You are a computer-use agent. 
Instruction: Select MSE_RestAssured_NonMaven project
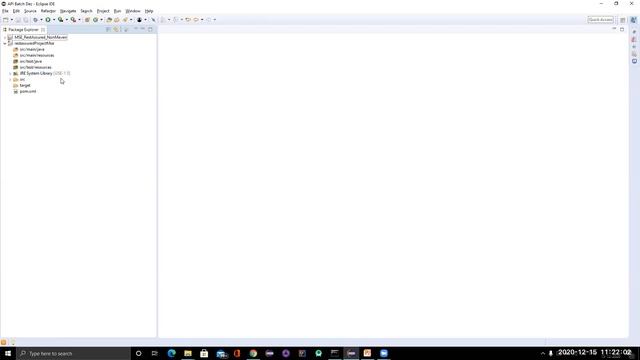coord(41,37)
